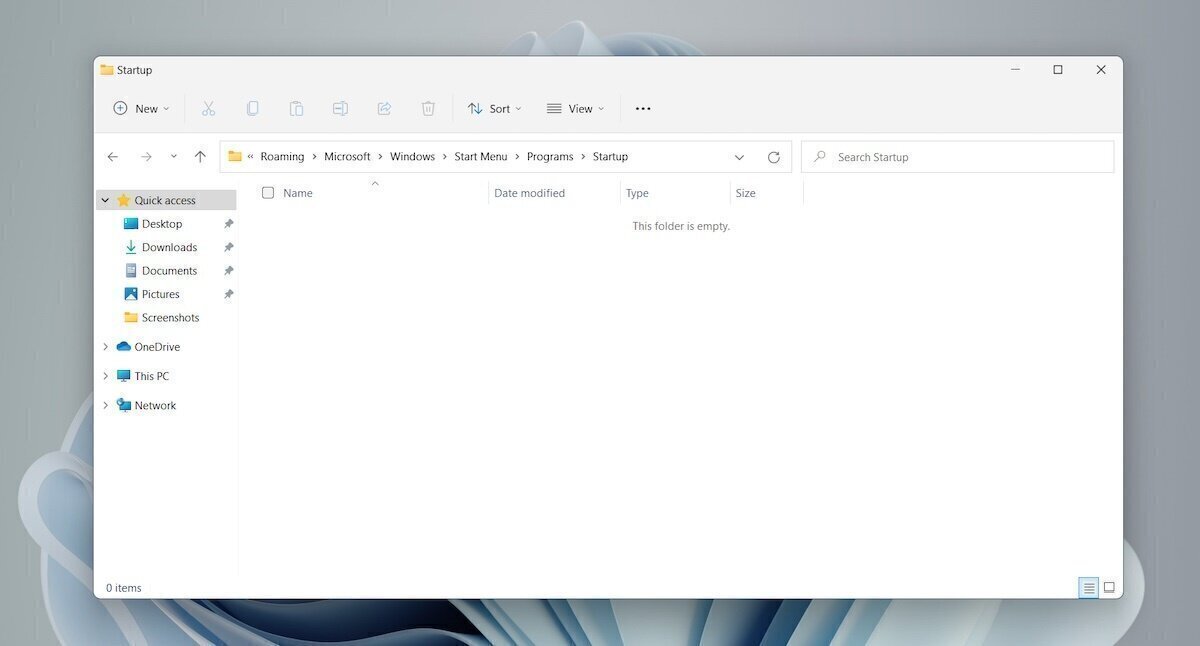
Task: Select the Cut icon in the toolbar
Action: point(208,108)
